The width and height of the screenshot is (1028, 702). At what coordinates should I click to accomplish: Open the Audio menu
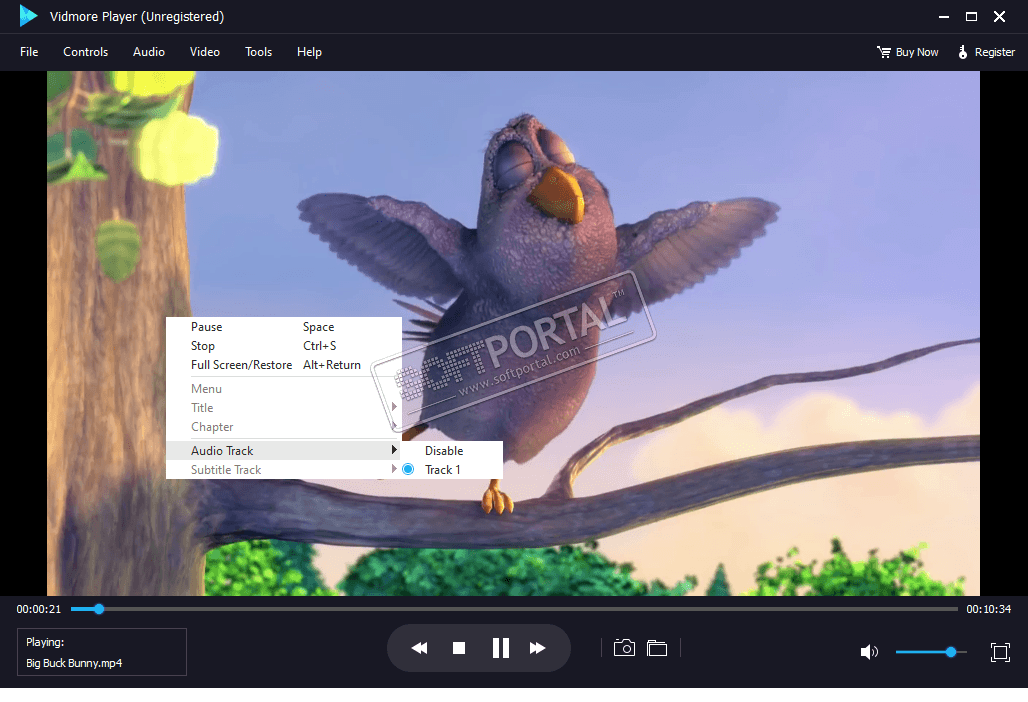[x=149, y=52]
